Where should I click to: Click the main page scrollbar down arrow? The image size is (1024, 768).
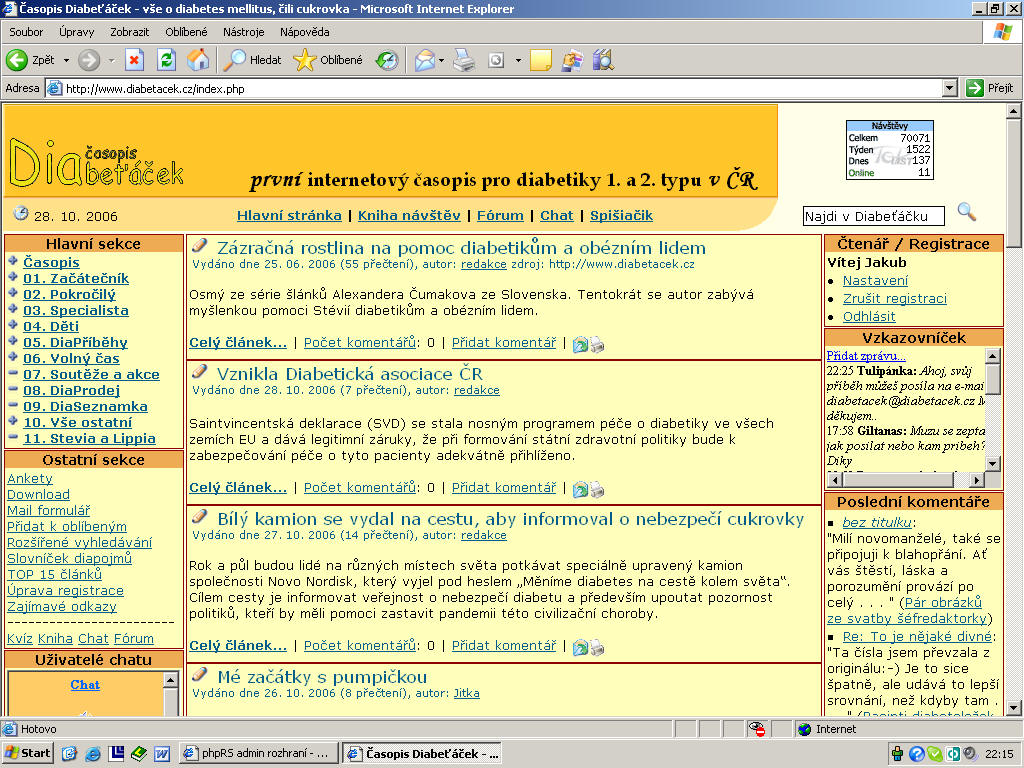coord(1013,707)
